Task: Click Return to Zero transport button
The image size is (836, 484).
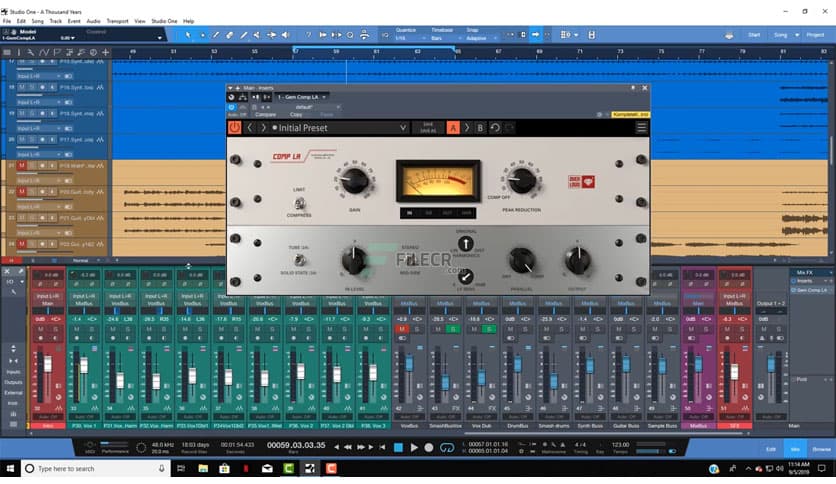Action: click(383, 447)
